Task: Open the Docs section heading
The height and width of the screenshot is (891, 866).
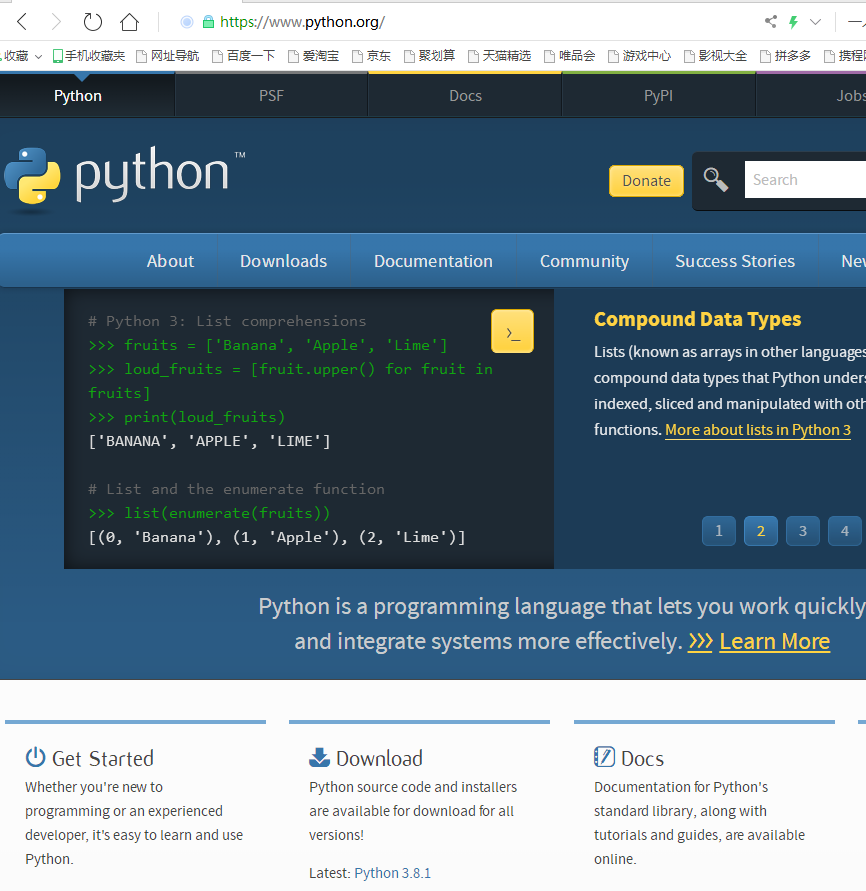Action: pyautogui.click(x=642, y=759)
